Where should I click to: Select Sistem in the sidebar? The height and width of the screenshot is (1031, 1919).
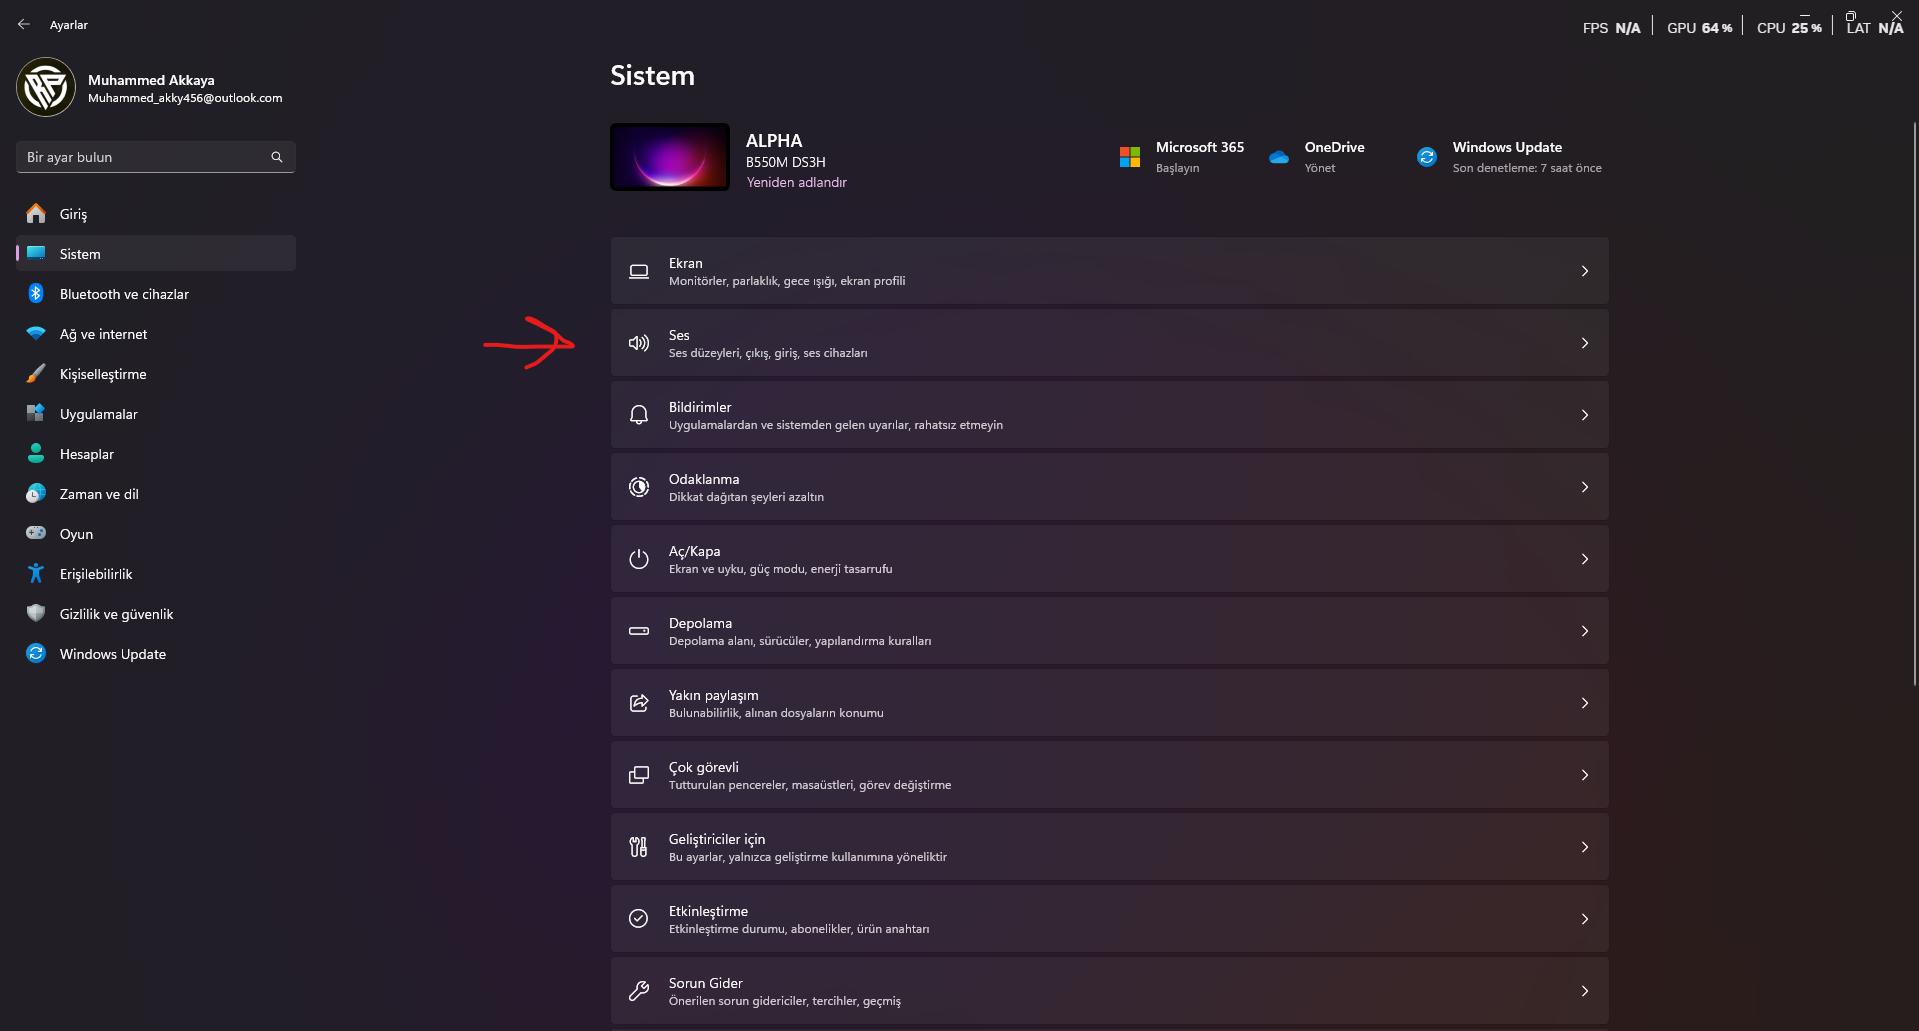pos(156,253)
